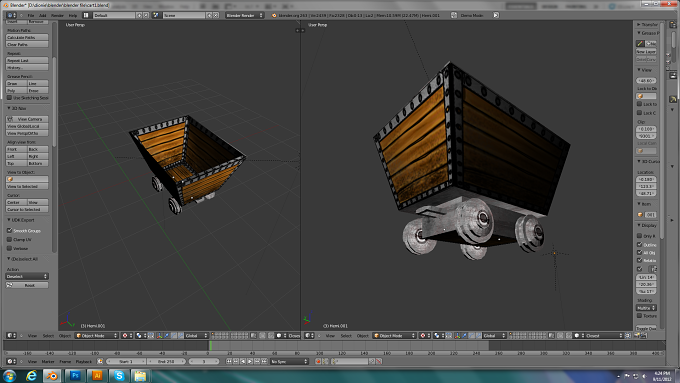The image size is (680, 383).
Task: Play animation in reverse in timeline
Action: coord(243,361)
